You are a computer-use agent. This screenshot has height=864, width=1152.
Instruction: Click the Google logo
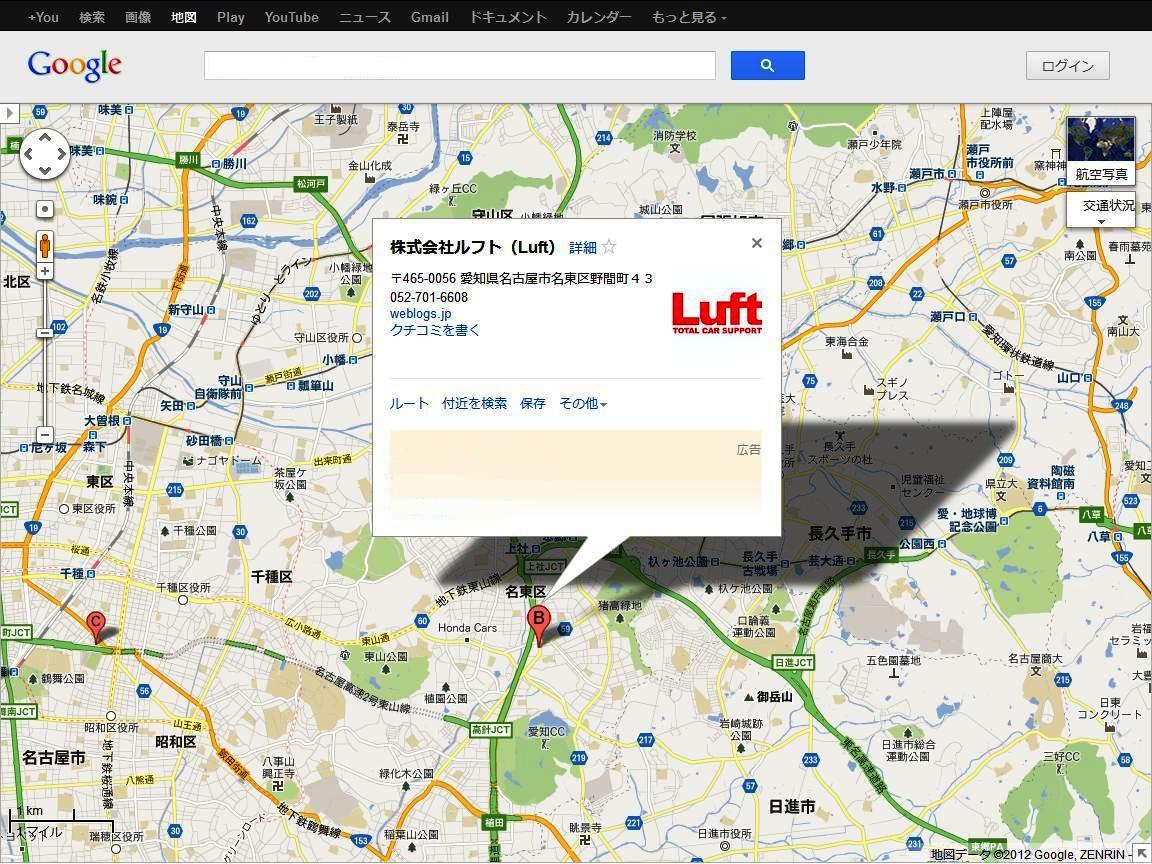pos(74,66)
